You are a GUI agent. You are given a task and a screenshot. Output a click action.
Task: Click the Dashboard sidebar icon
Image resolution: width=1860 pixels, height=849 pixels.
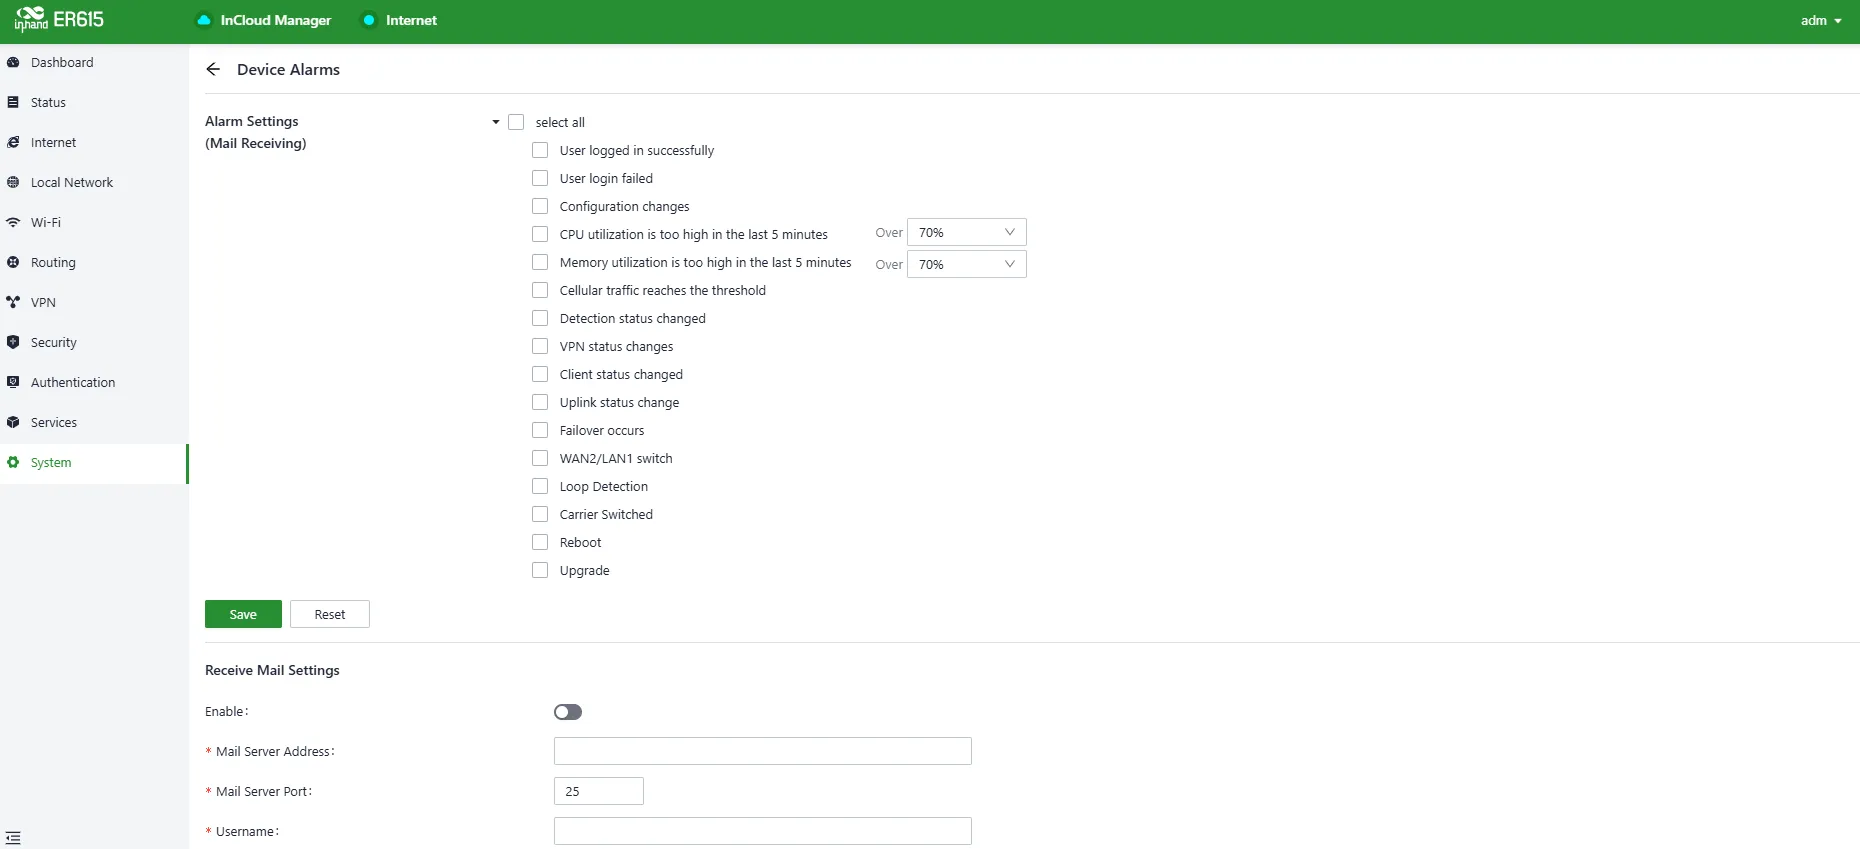(x=13, y=62)
